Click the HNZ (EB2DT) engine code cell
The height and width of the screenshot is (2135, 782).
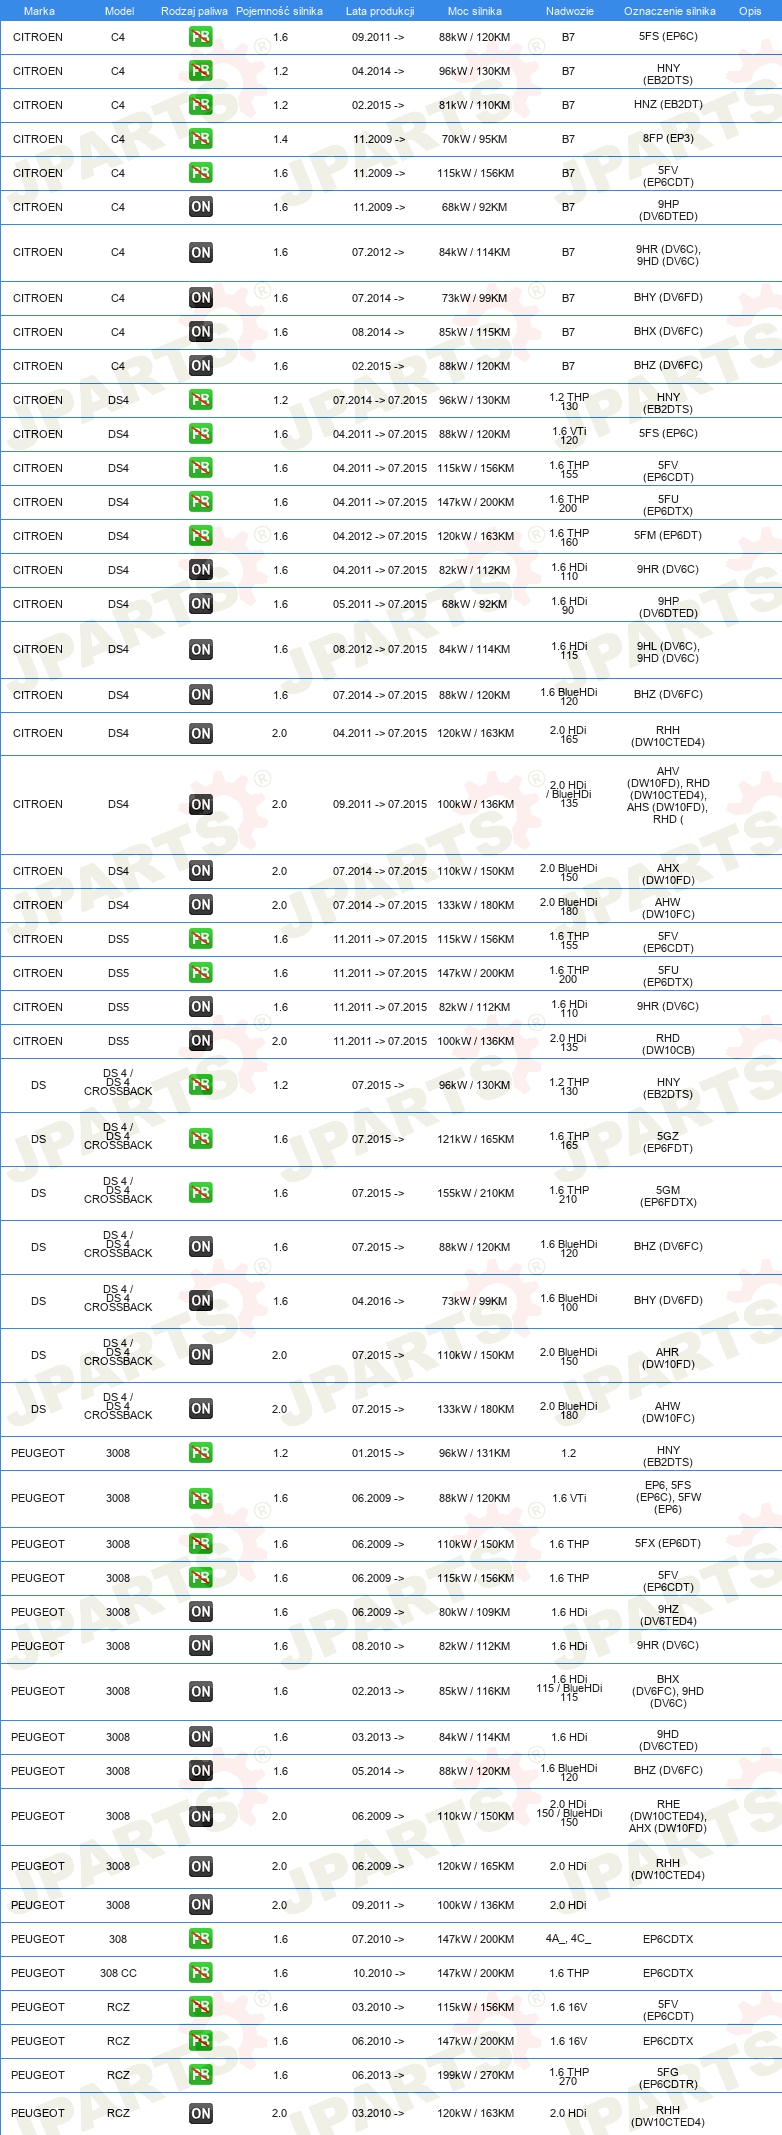[x=668, y=104]
